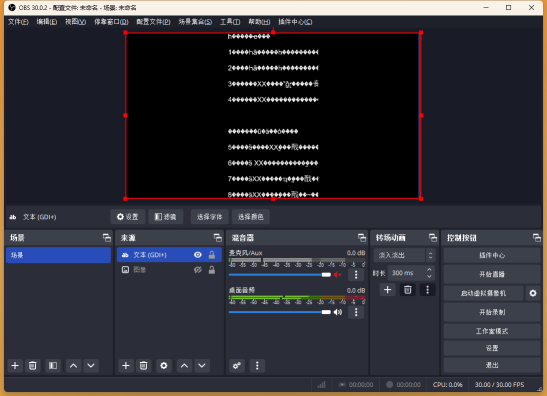Toggle lock on Text (GDI+) source
547x396 pixels.
pyautogui.click(x=212, y=255)
